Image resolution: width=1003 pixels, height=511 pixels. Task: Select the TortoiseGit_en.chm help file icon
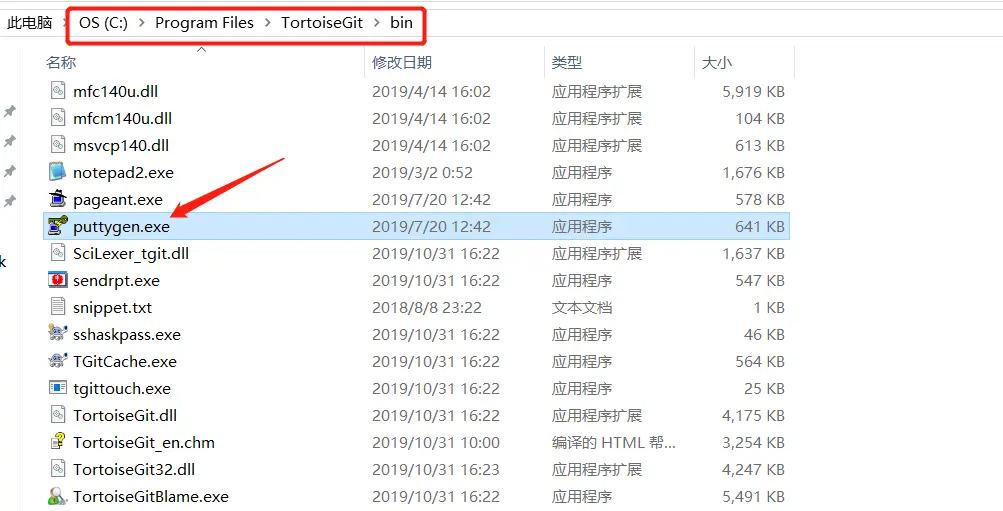pos(58,441)
